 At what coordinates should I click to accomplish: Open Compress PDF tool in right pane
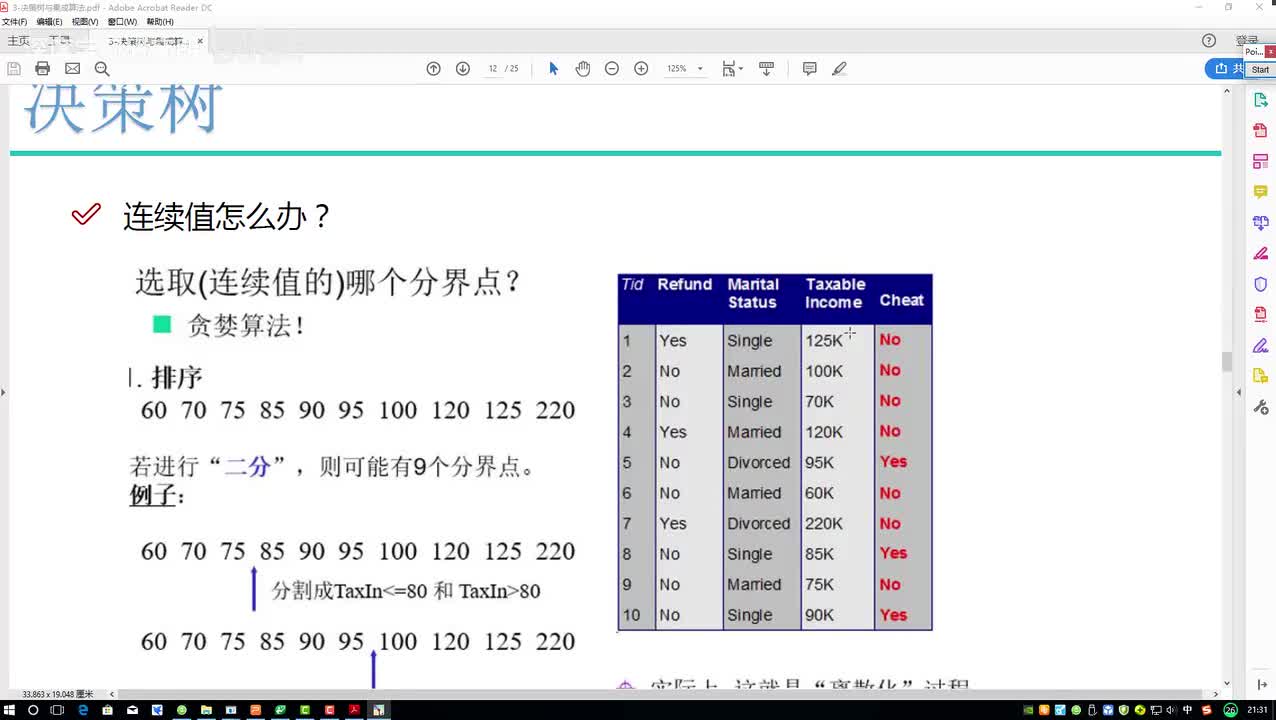pos(1261,314)
